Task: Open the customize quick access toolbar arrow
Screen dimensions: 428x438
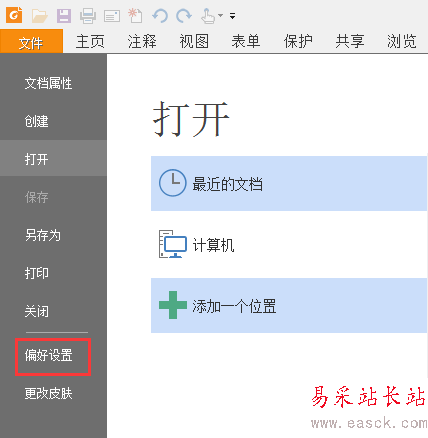Action: [x=233, y=16]
